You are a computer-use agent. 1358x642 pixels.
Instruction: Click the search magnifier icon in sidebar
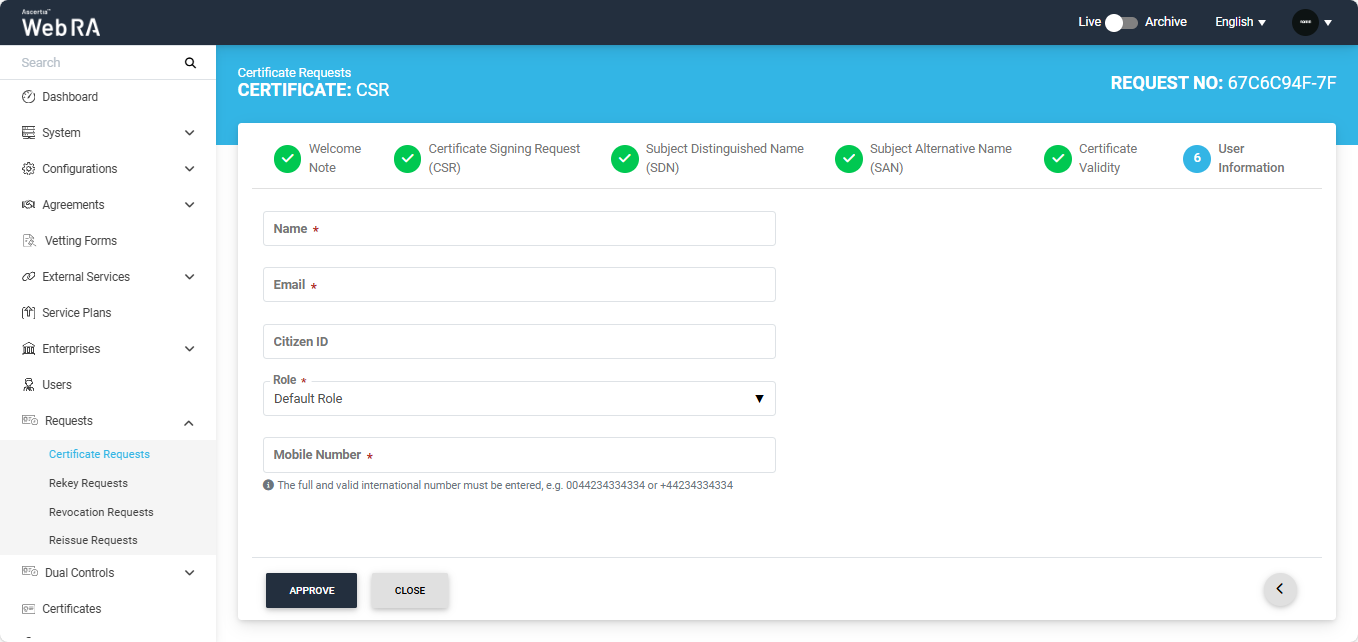click(190, 63)
